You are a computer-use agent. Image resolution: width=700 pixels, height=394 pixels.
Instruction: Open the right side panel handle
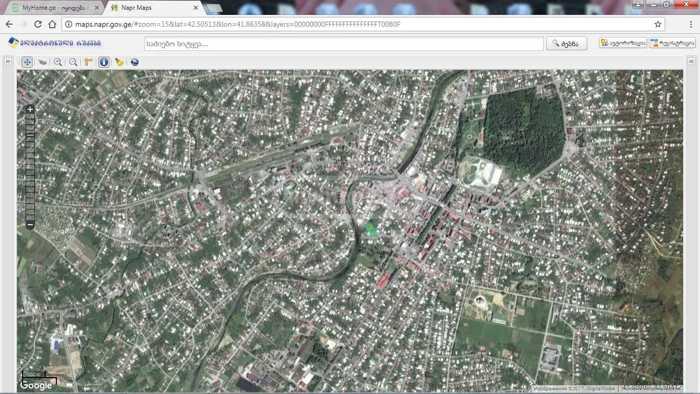click(x=691, y=61)
